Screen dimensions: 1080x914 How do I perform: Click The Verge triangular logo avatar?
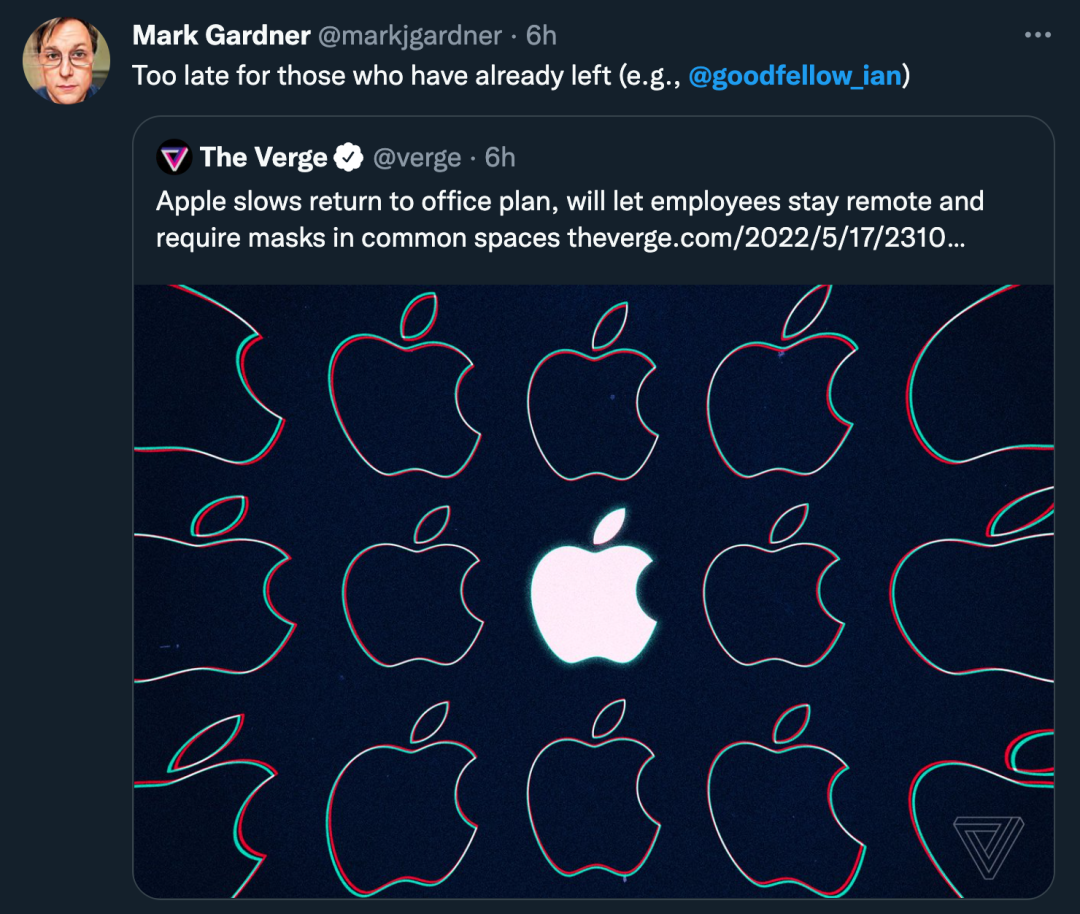tap(174, 157)
